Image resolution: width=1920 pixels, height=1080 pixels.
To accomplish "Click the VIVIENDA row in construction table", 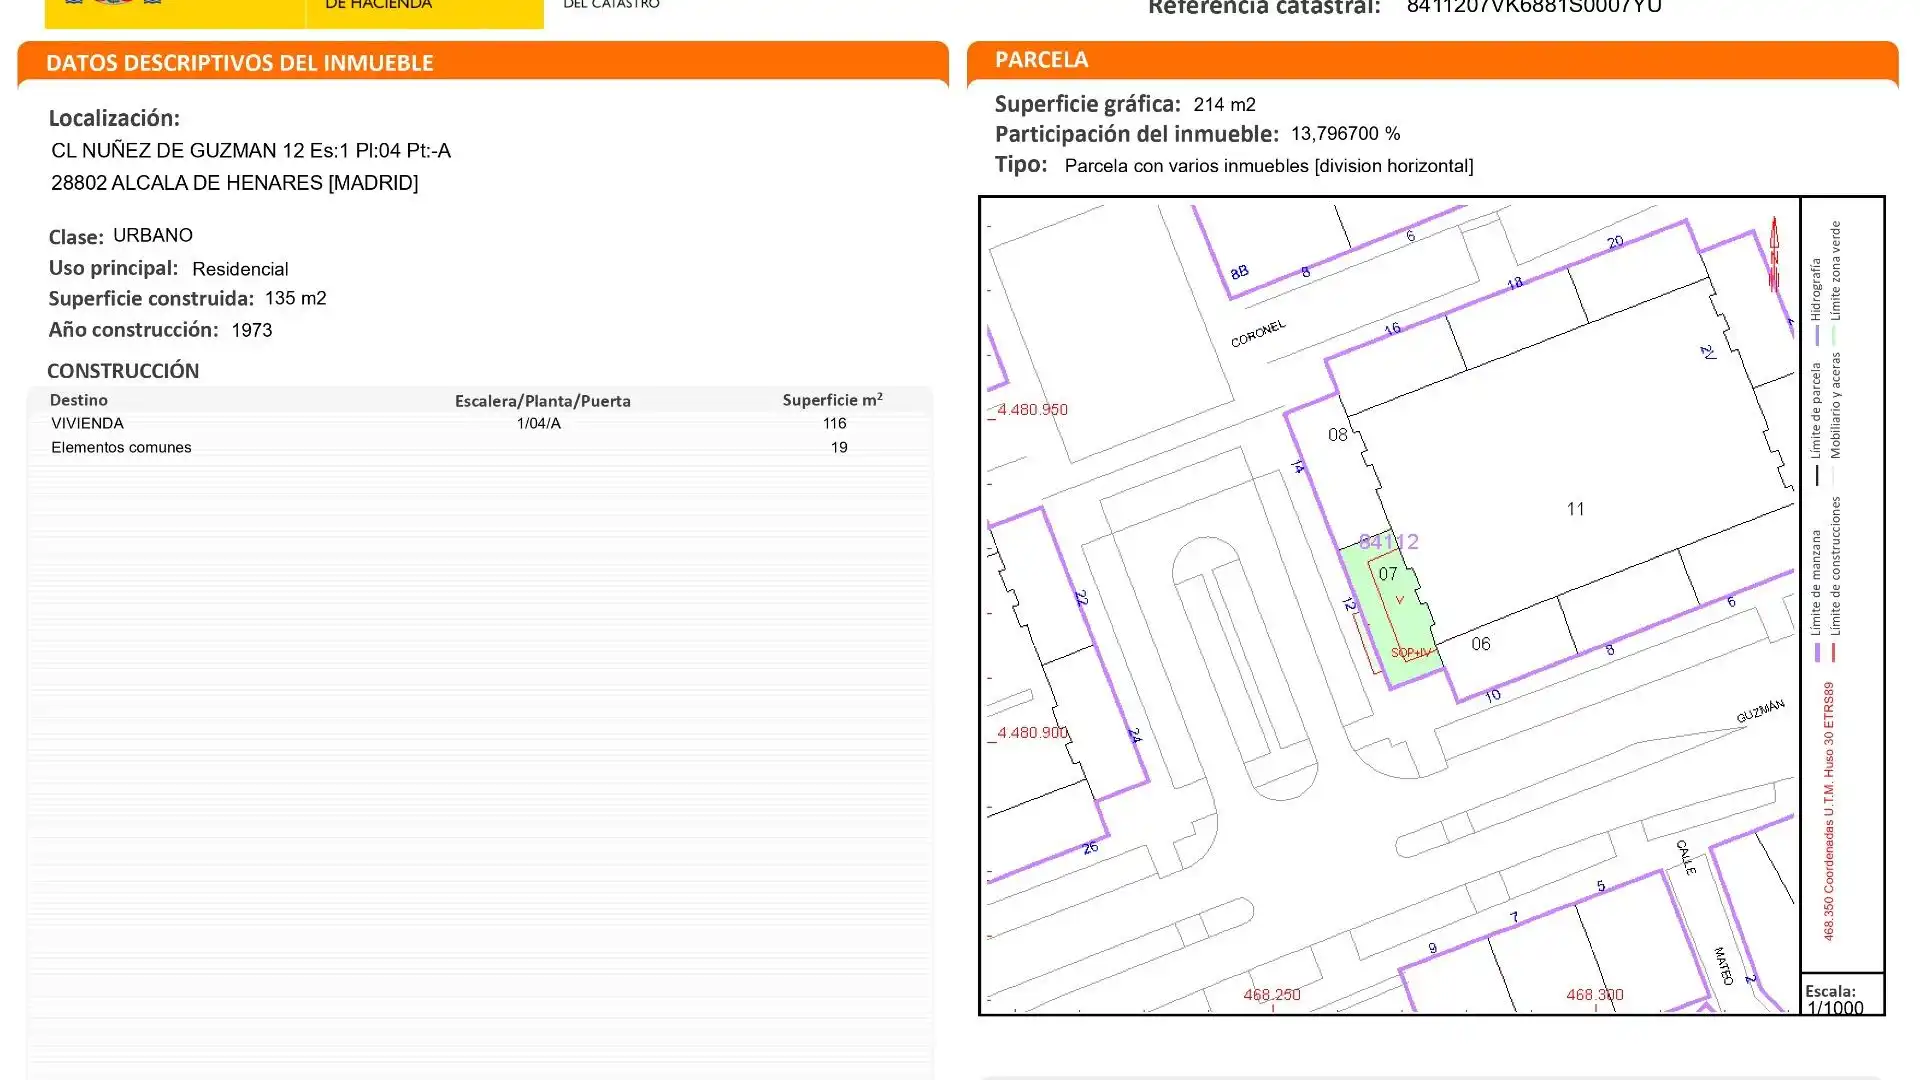I will click(x=88, y=424).
